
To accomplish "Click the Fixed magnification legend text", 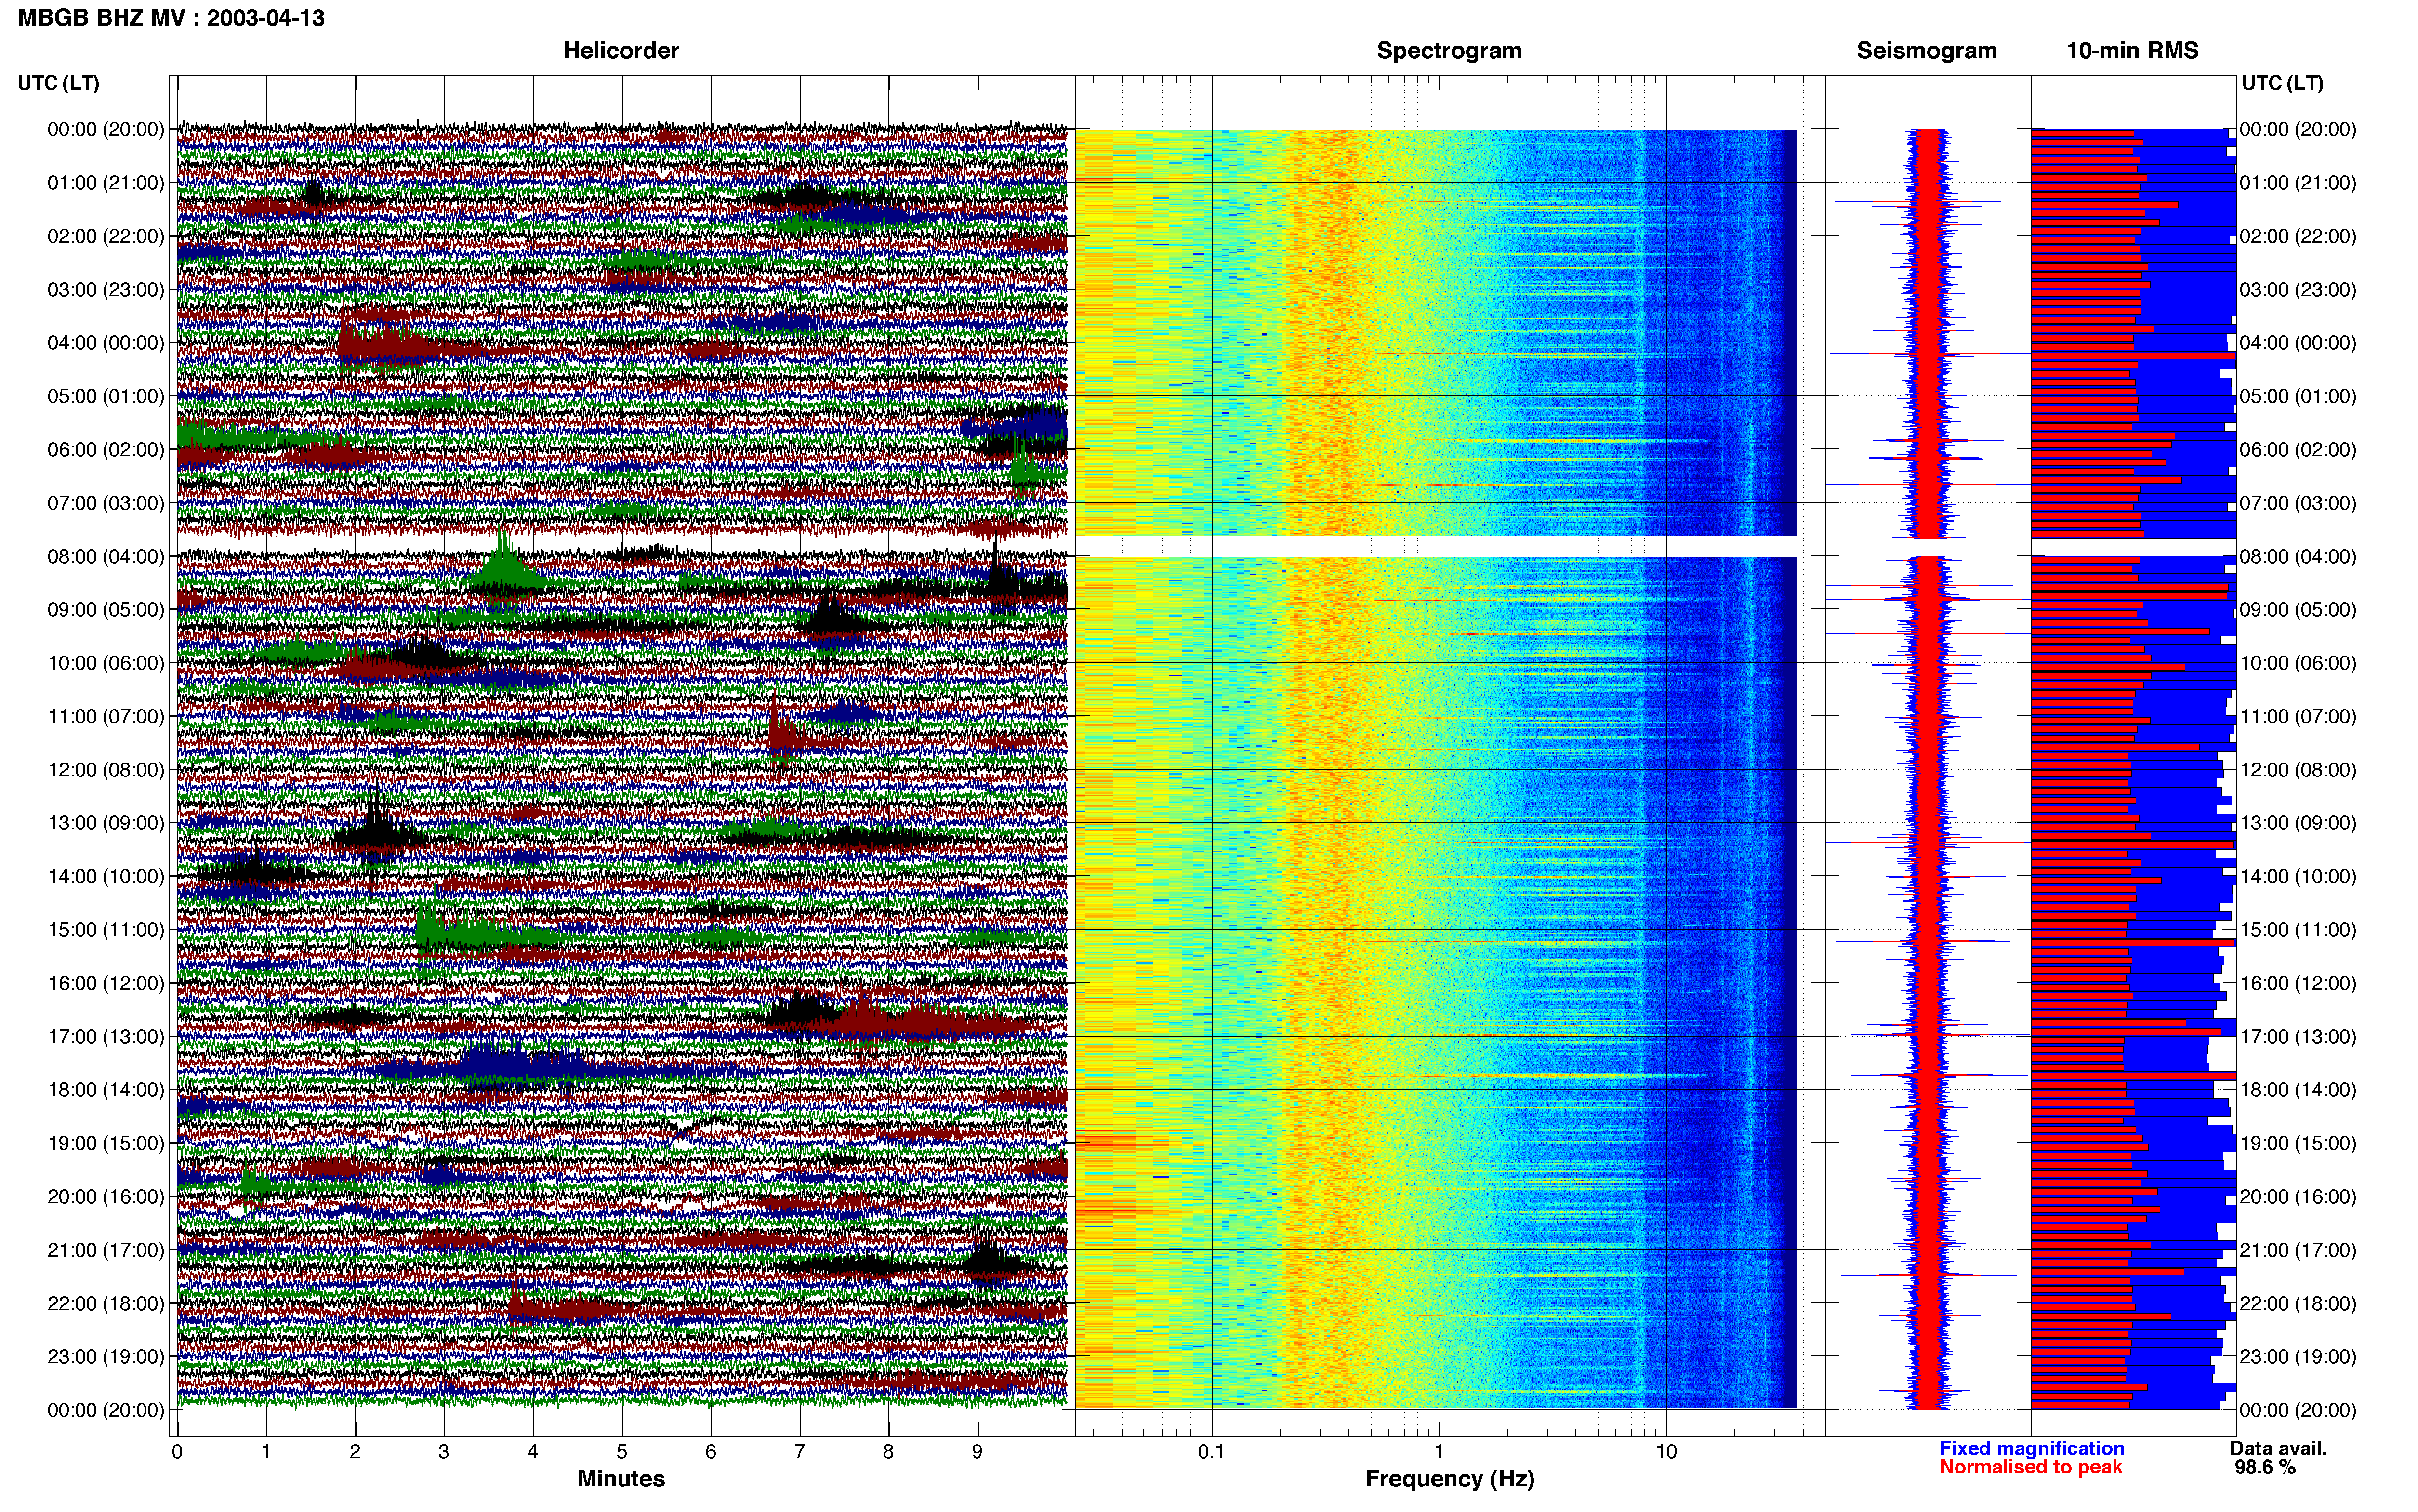I will click(x=2032, y=1448).
